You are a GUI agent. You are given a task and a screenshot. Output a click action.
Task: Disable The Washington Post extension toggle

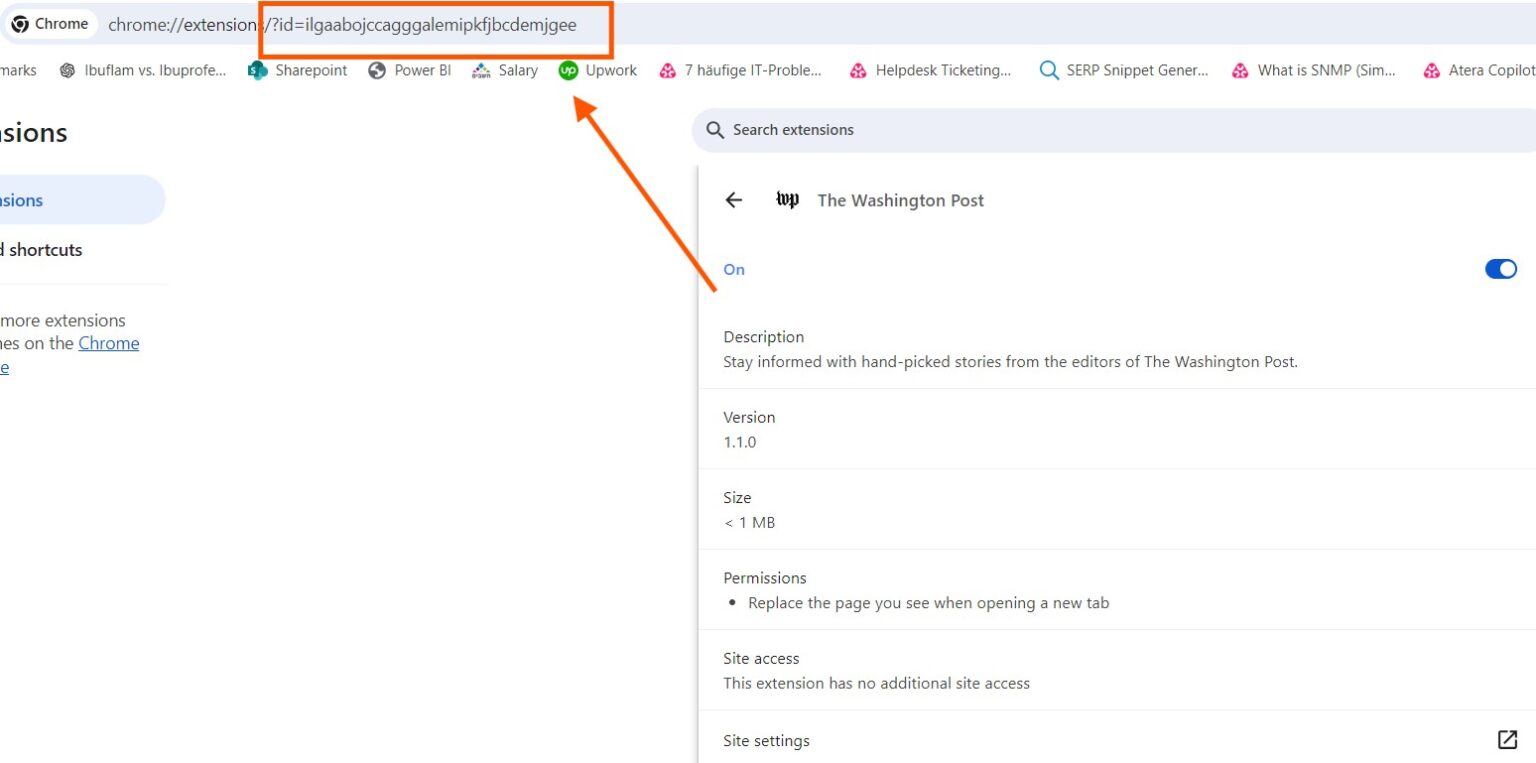point(1500,269)
